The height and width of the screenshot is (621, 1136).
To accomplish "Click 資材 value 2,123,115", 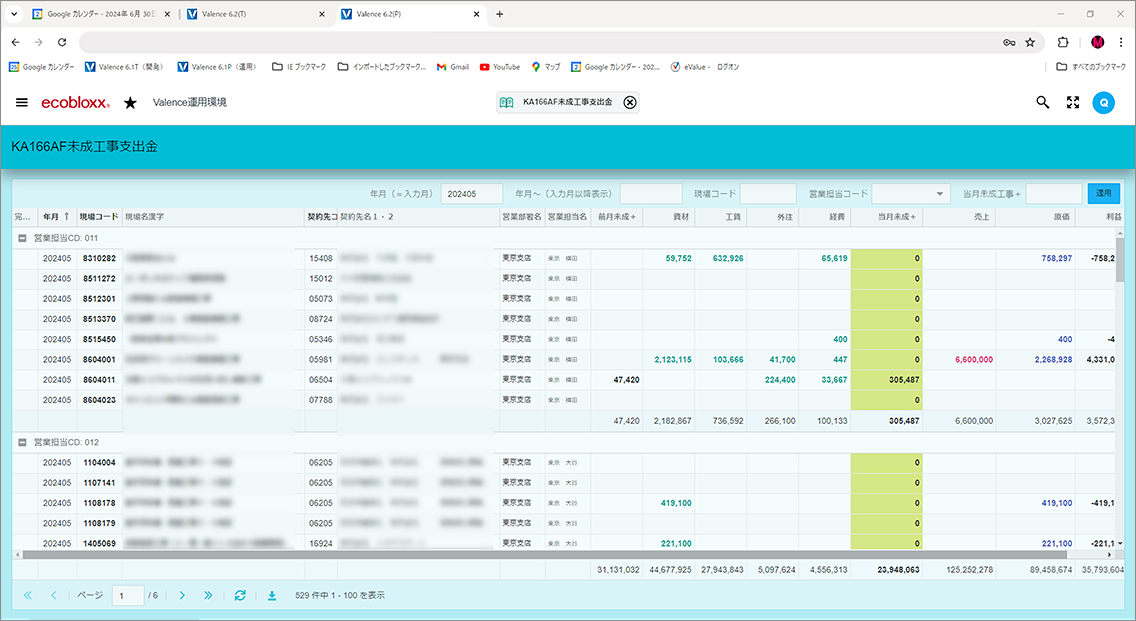I will (673, 359).
